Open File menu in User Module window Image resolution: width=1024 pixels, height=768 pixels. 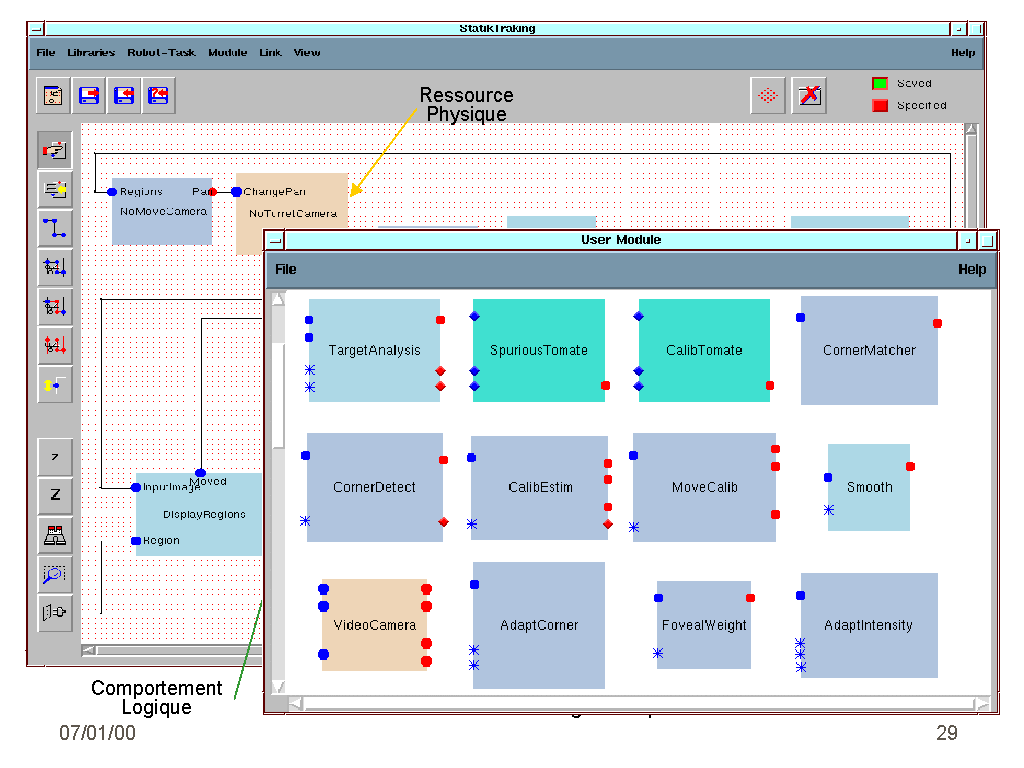coord(286,269)
